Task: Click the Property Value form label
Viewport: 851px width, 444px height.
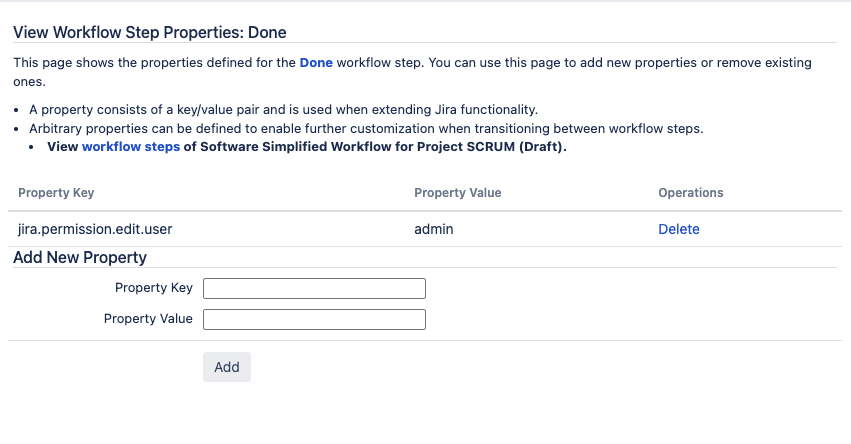Action: coord(148,319)
